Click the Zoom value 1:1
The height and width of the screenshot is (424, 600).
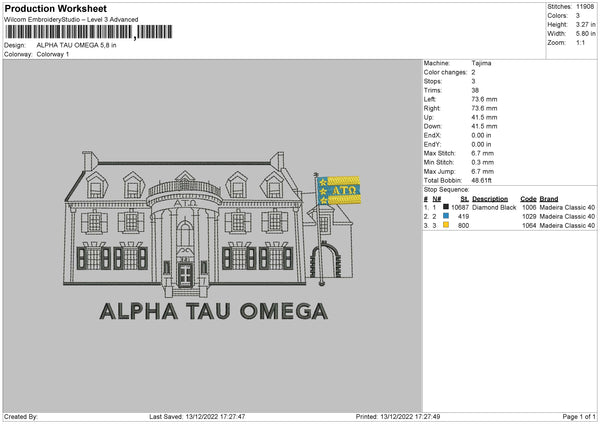point(580,42)
